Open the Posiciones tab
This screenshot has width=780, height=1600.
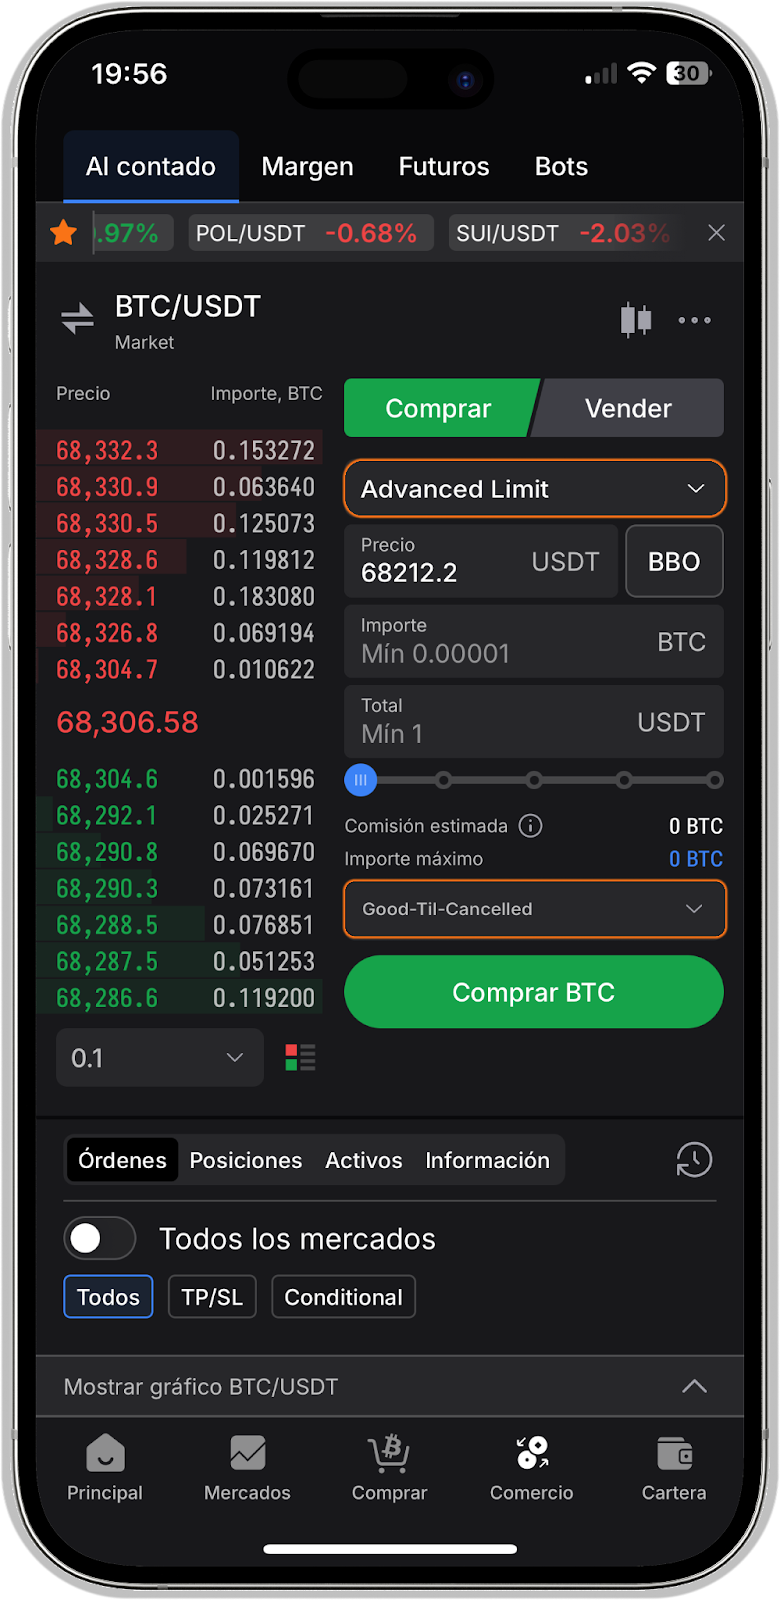tap(246, 1160)
